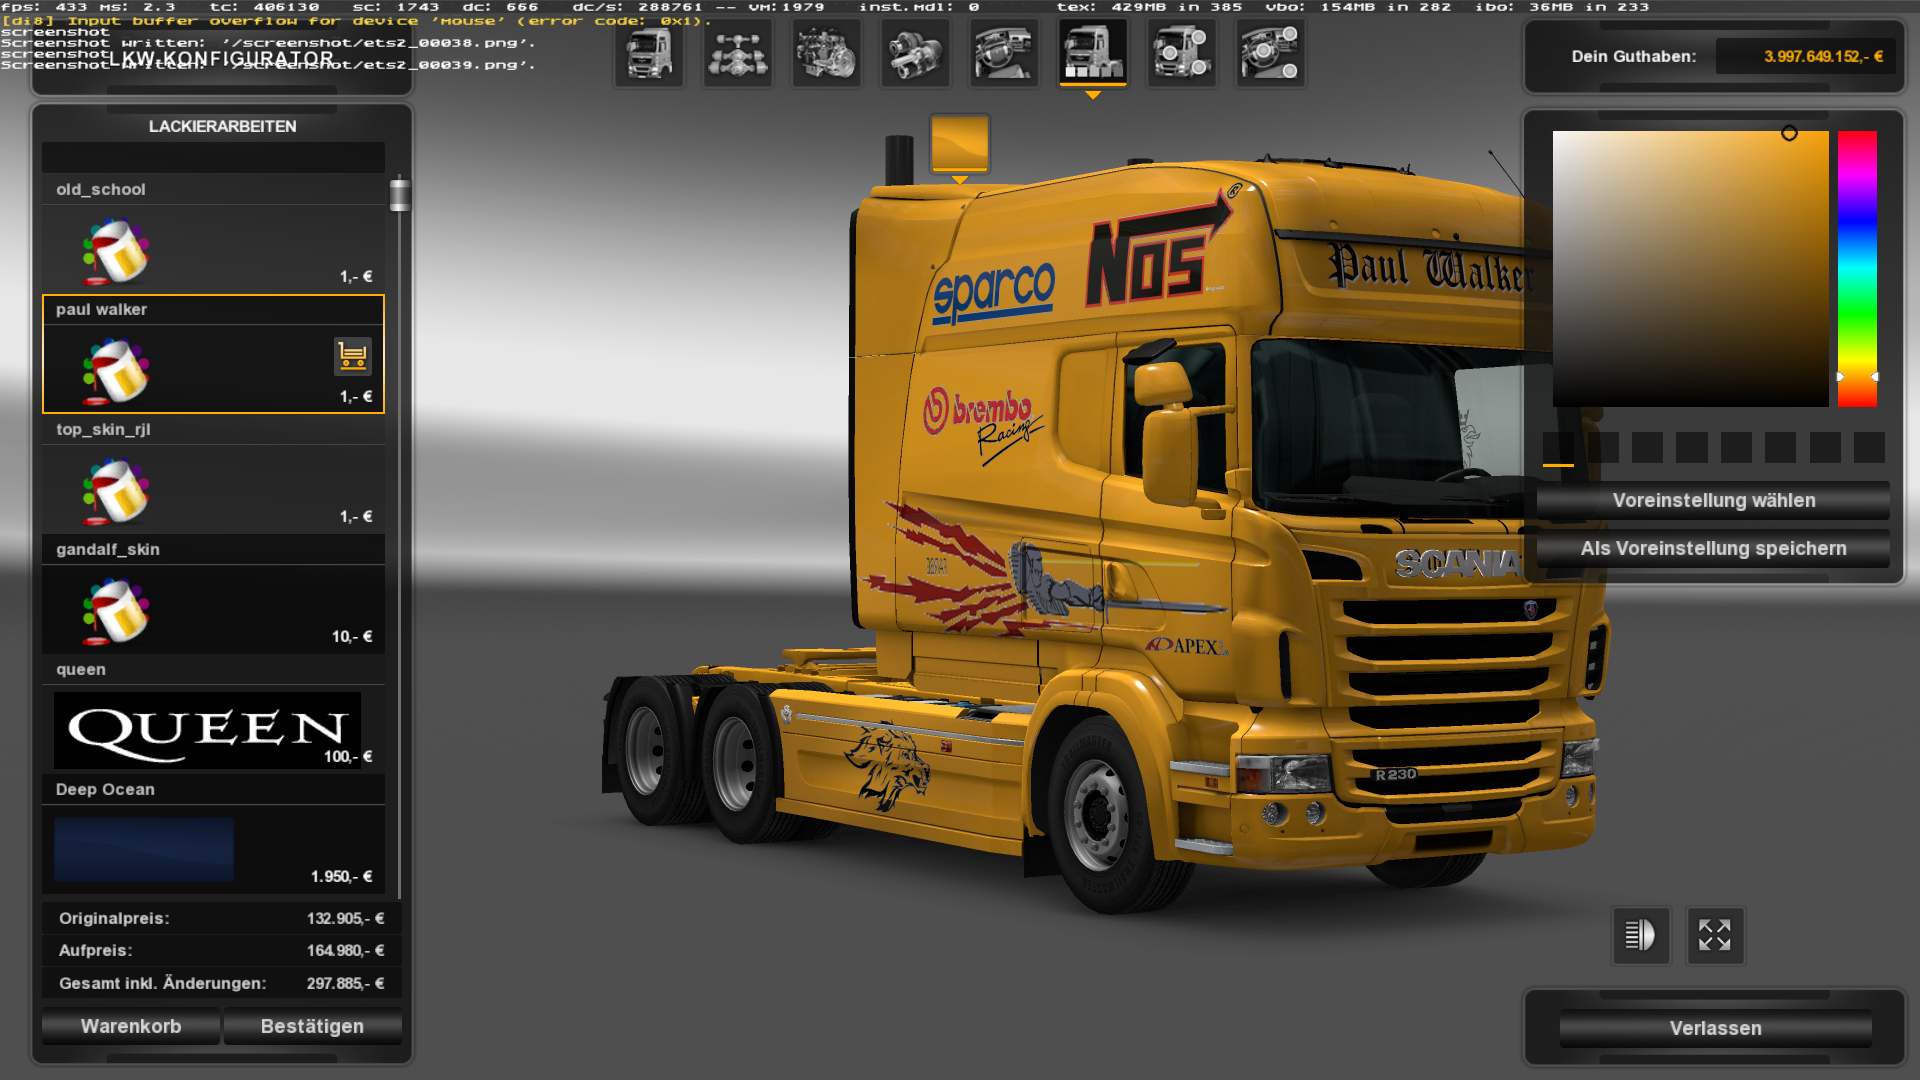Confirm changes with Bestätigen
The image size is (1920, 1080).
(x=312, y=1027)
